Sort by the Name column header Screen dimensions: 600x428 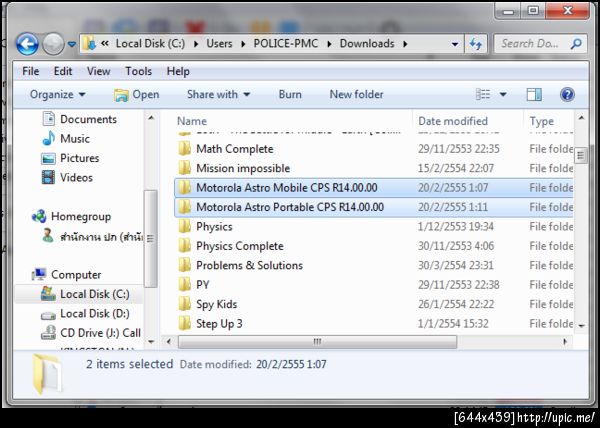point(192,121)
